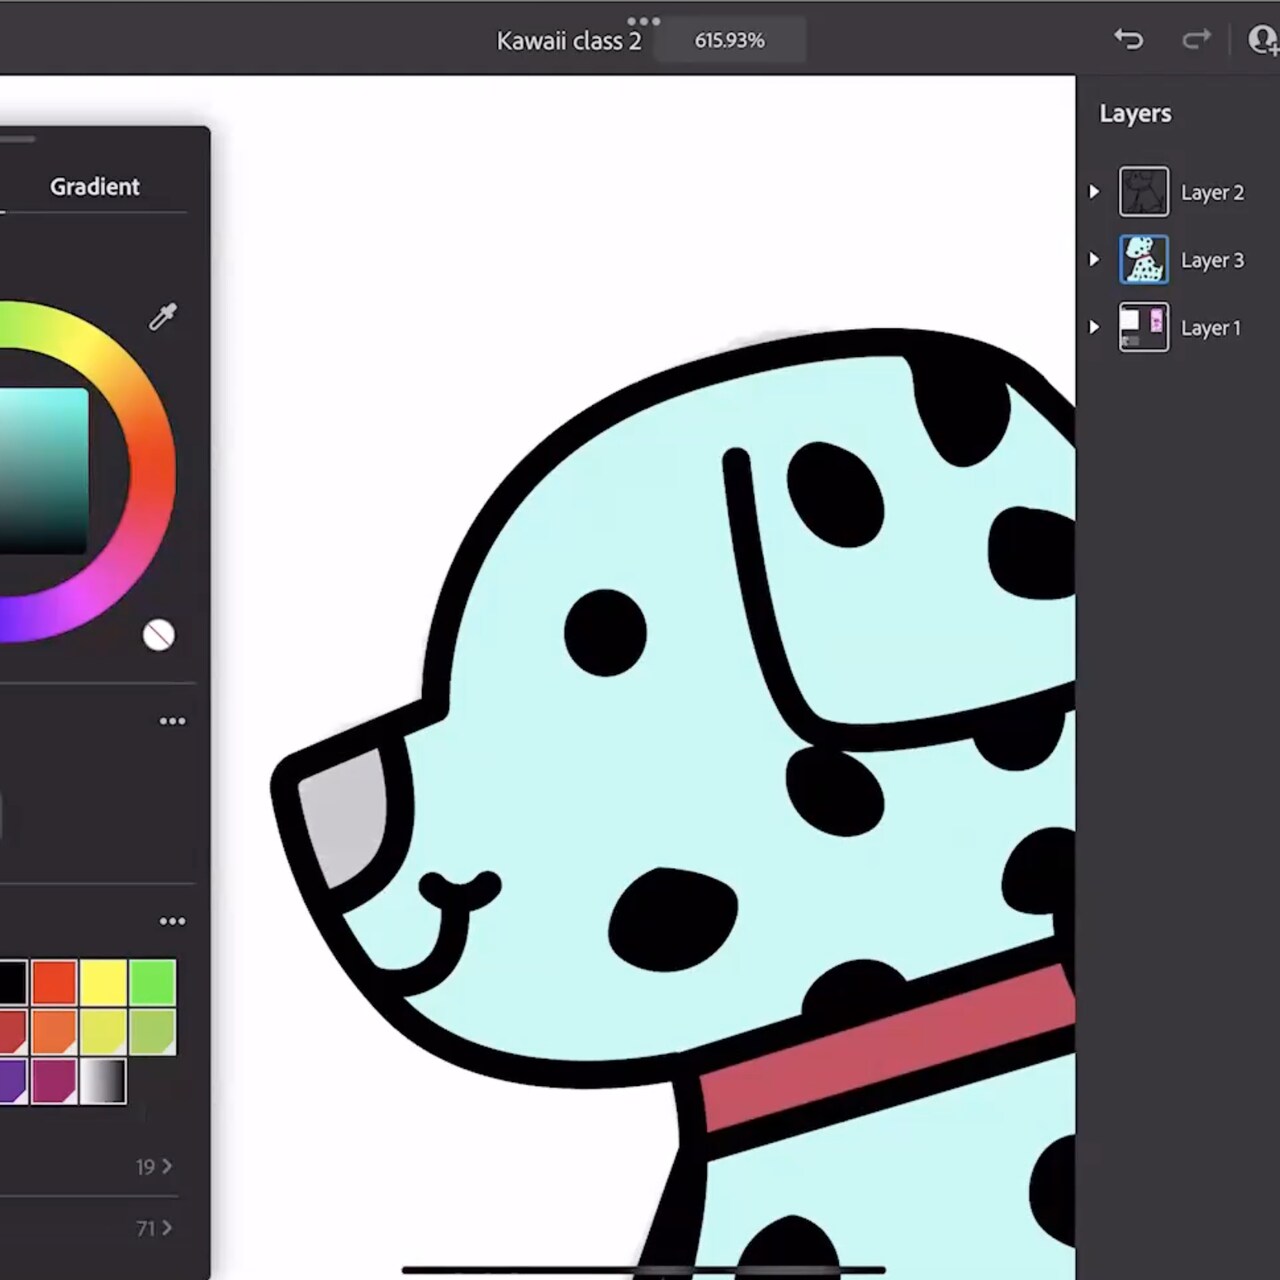Click the teal saturation-brightness square
The width and height of the screenshot is (1280, 1280).
click(x=43, y=470)
